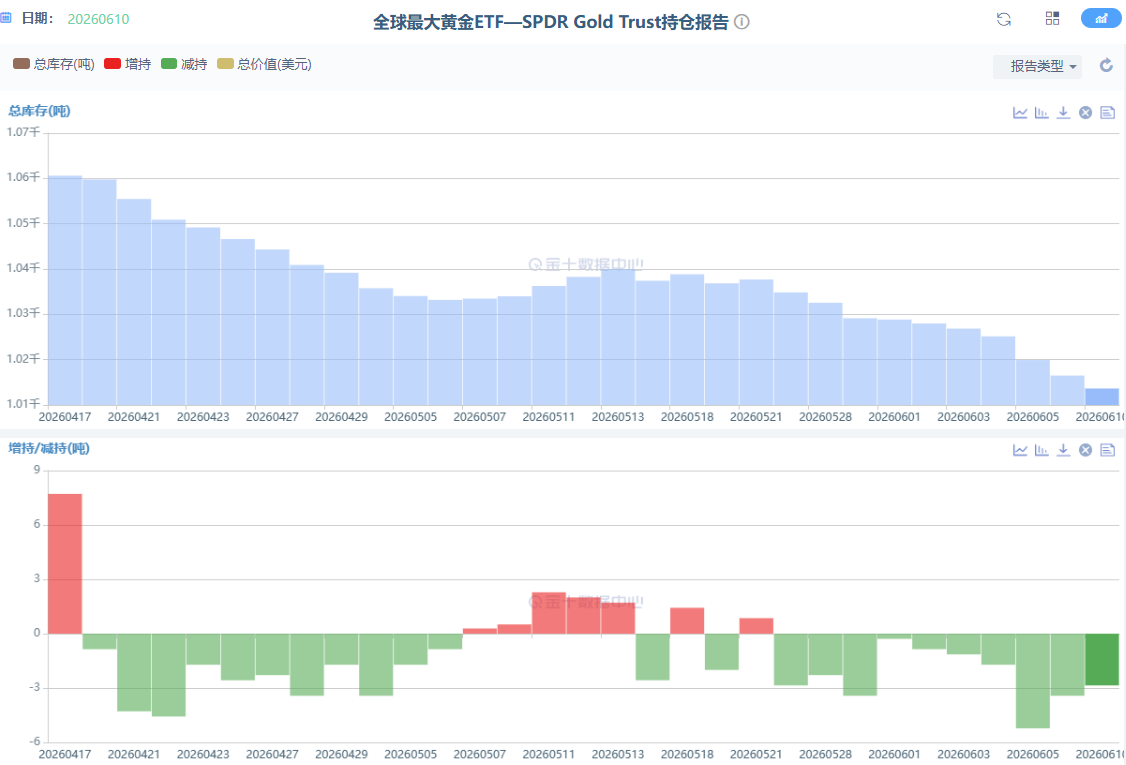Select the first inventory bar at 20260417
Viewport: 1126px width, 765px height.
[x=65, y=290]
